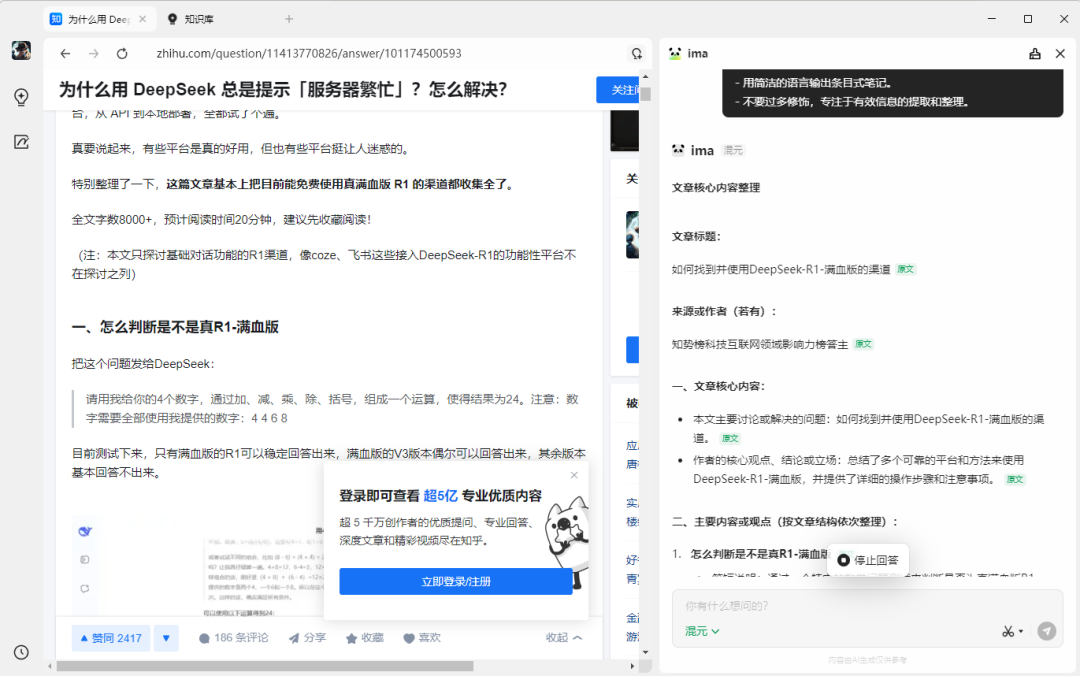
Task: Click 收藏 to bookmark the answer
Action: [364, 638]
